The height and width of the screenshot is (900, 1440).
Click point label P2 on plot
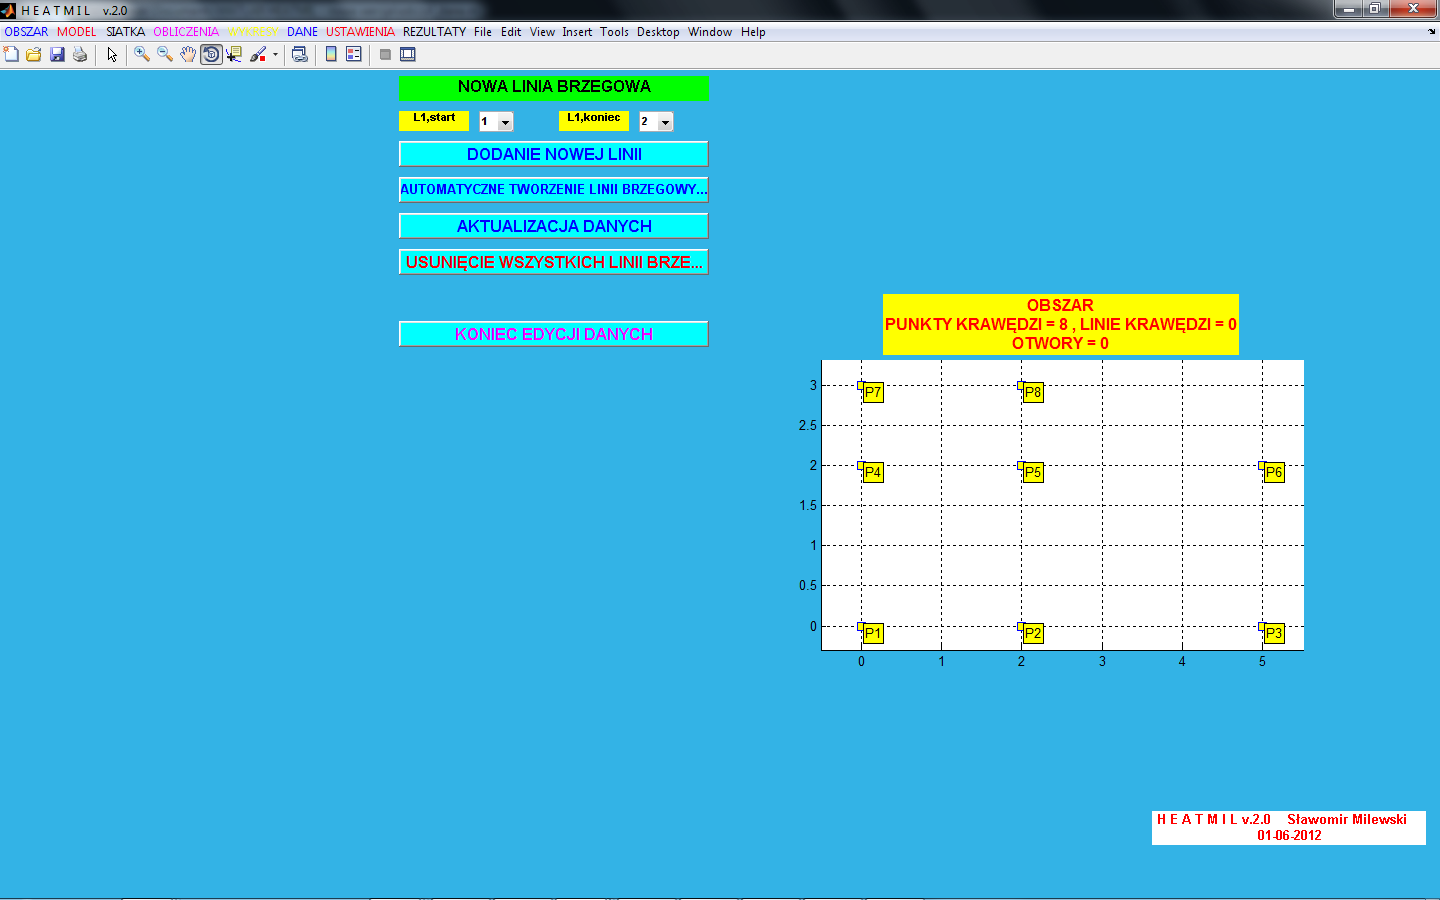point(1033,633)
